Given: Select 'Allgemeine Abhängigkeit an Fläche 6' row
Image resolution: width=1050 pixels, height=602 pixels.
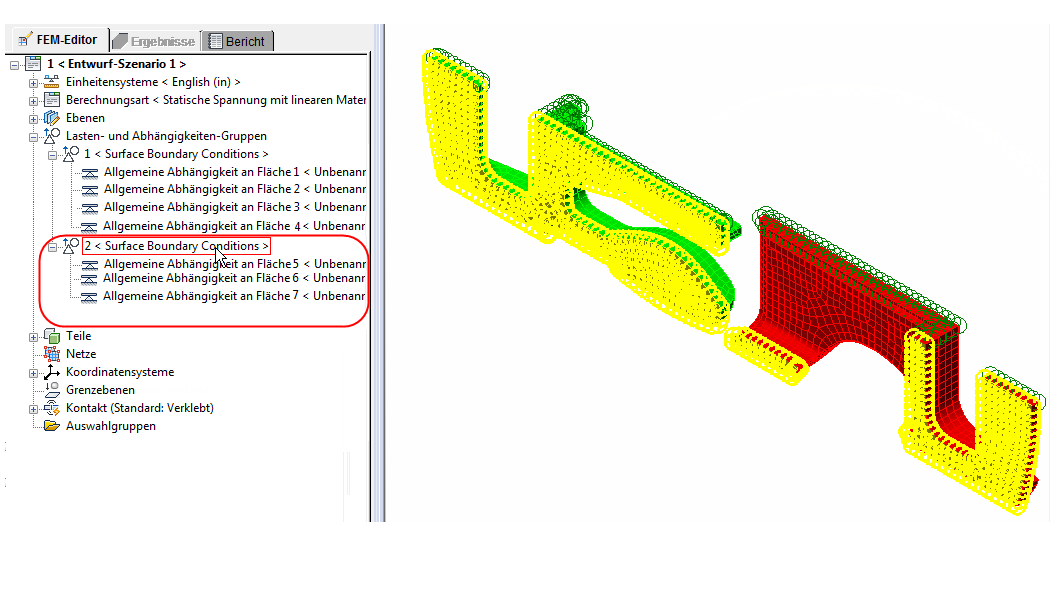Looking at the screenshot, I should tap(234, 278).
